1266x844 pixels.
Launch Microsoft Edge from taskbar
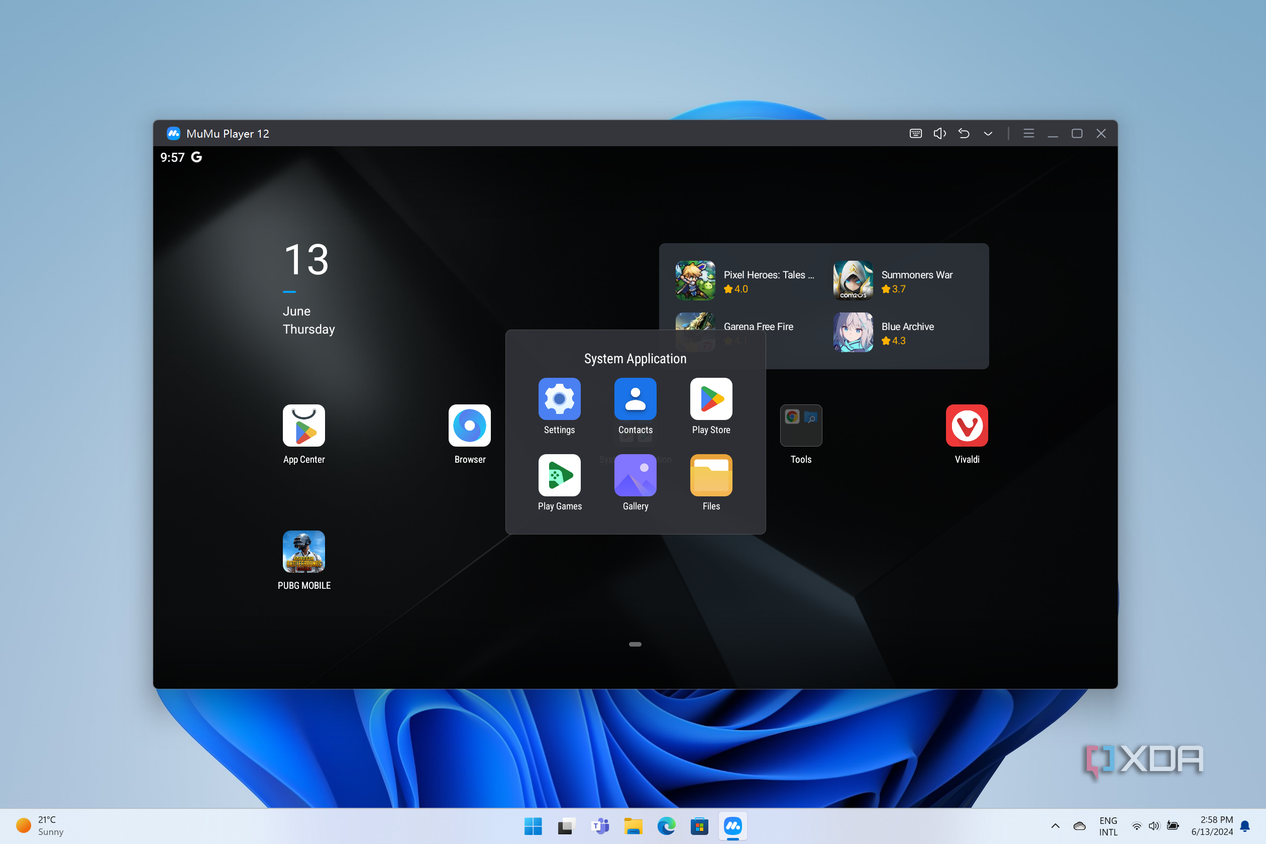(x=666, y=826)
